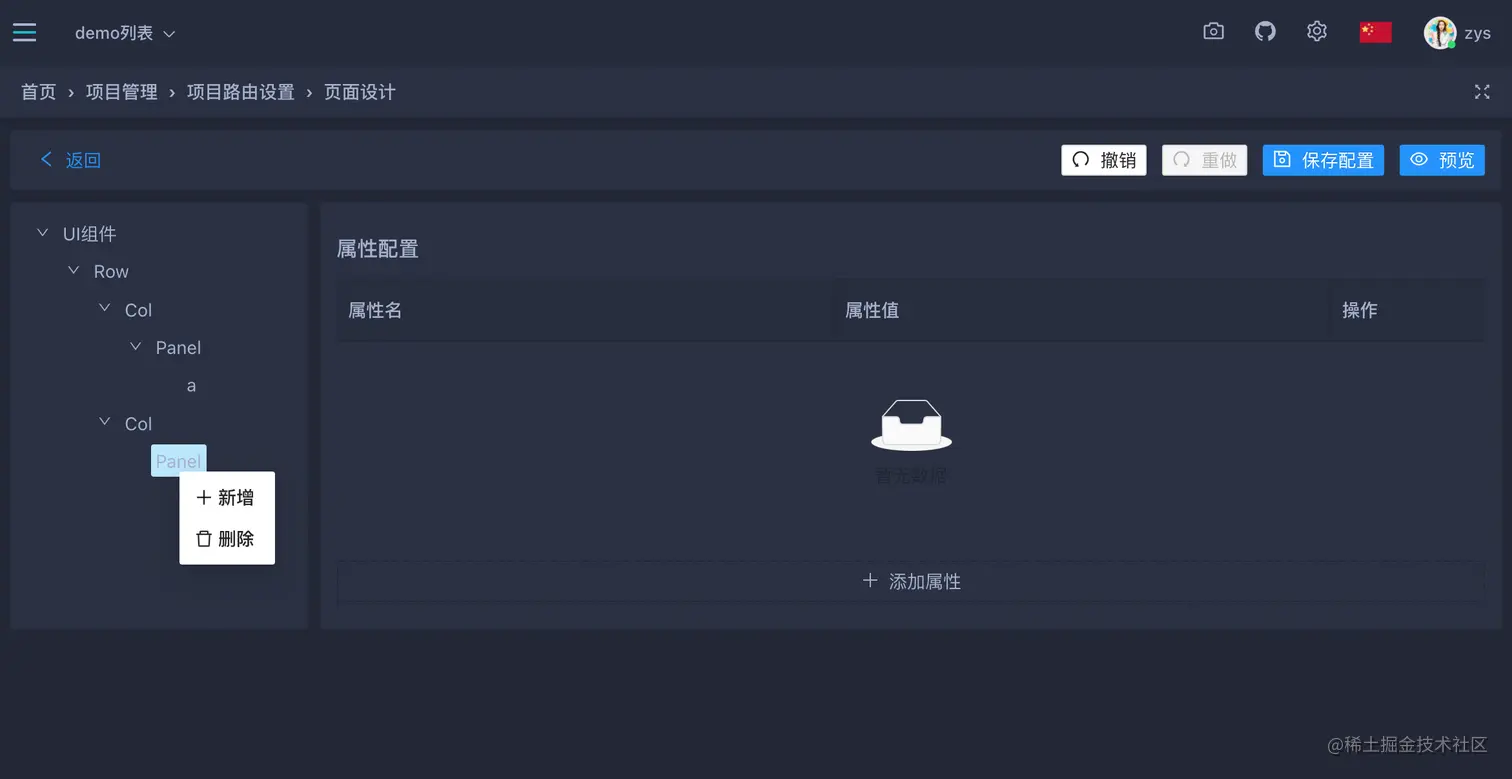Select 新增 in the context menu

226,497
